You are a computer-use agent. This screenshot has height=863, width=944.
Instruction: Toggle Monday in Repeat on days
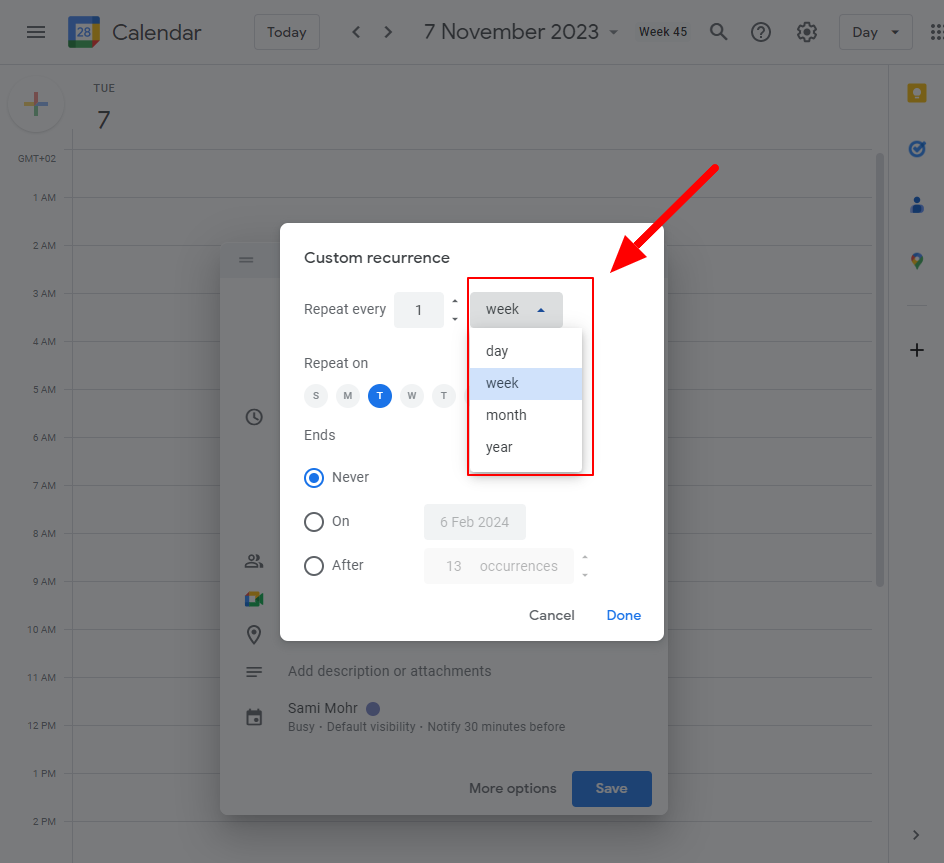[x=348, y=396]
